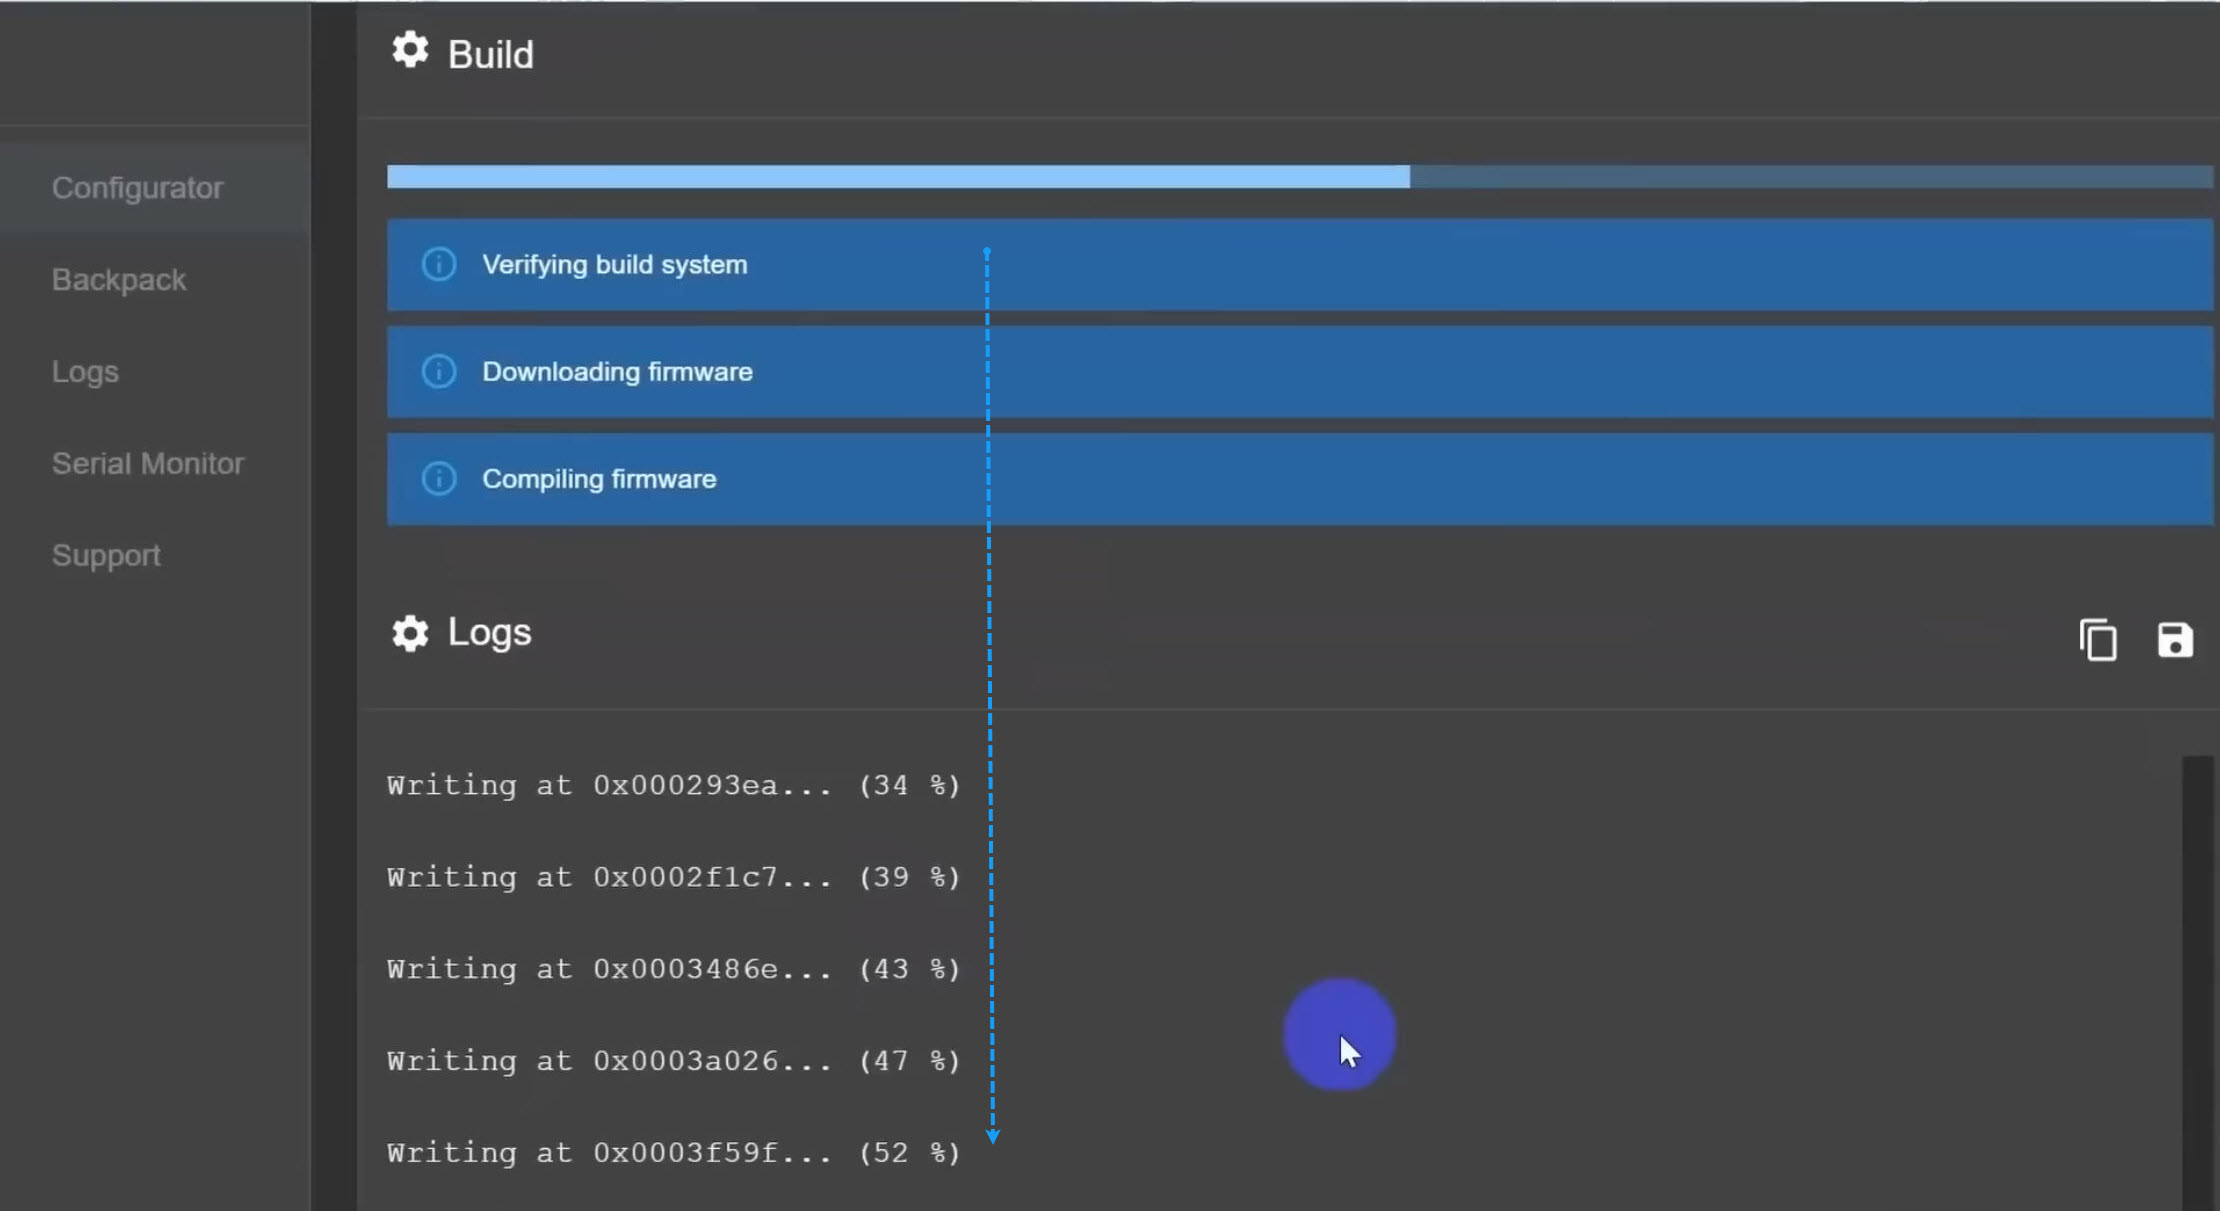Open the Serial Monitor page

coord(148,464)
